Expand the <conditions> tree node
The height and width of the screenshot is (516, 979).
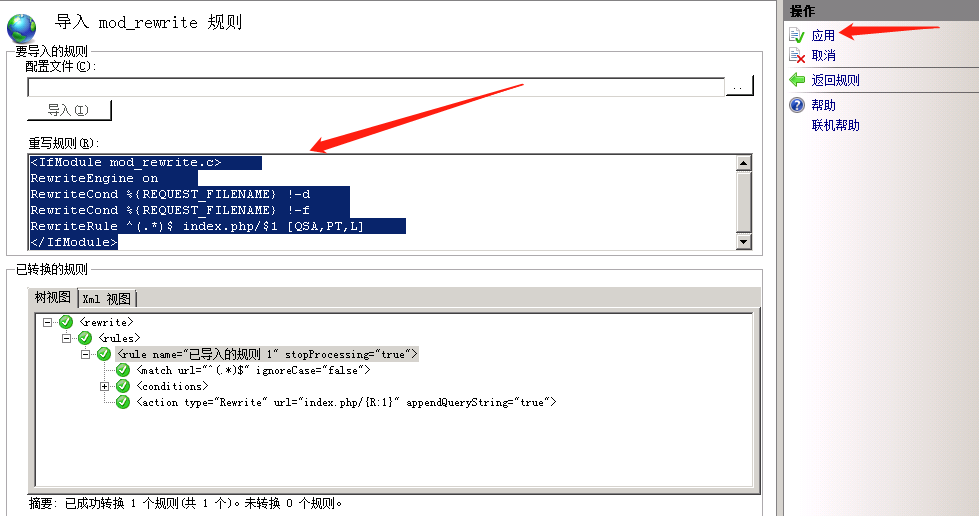(104, 386)
